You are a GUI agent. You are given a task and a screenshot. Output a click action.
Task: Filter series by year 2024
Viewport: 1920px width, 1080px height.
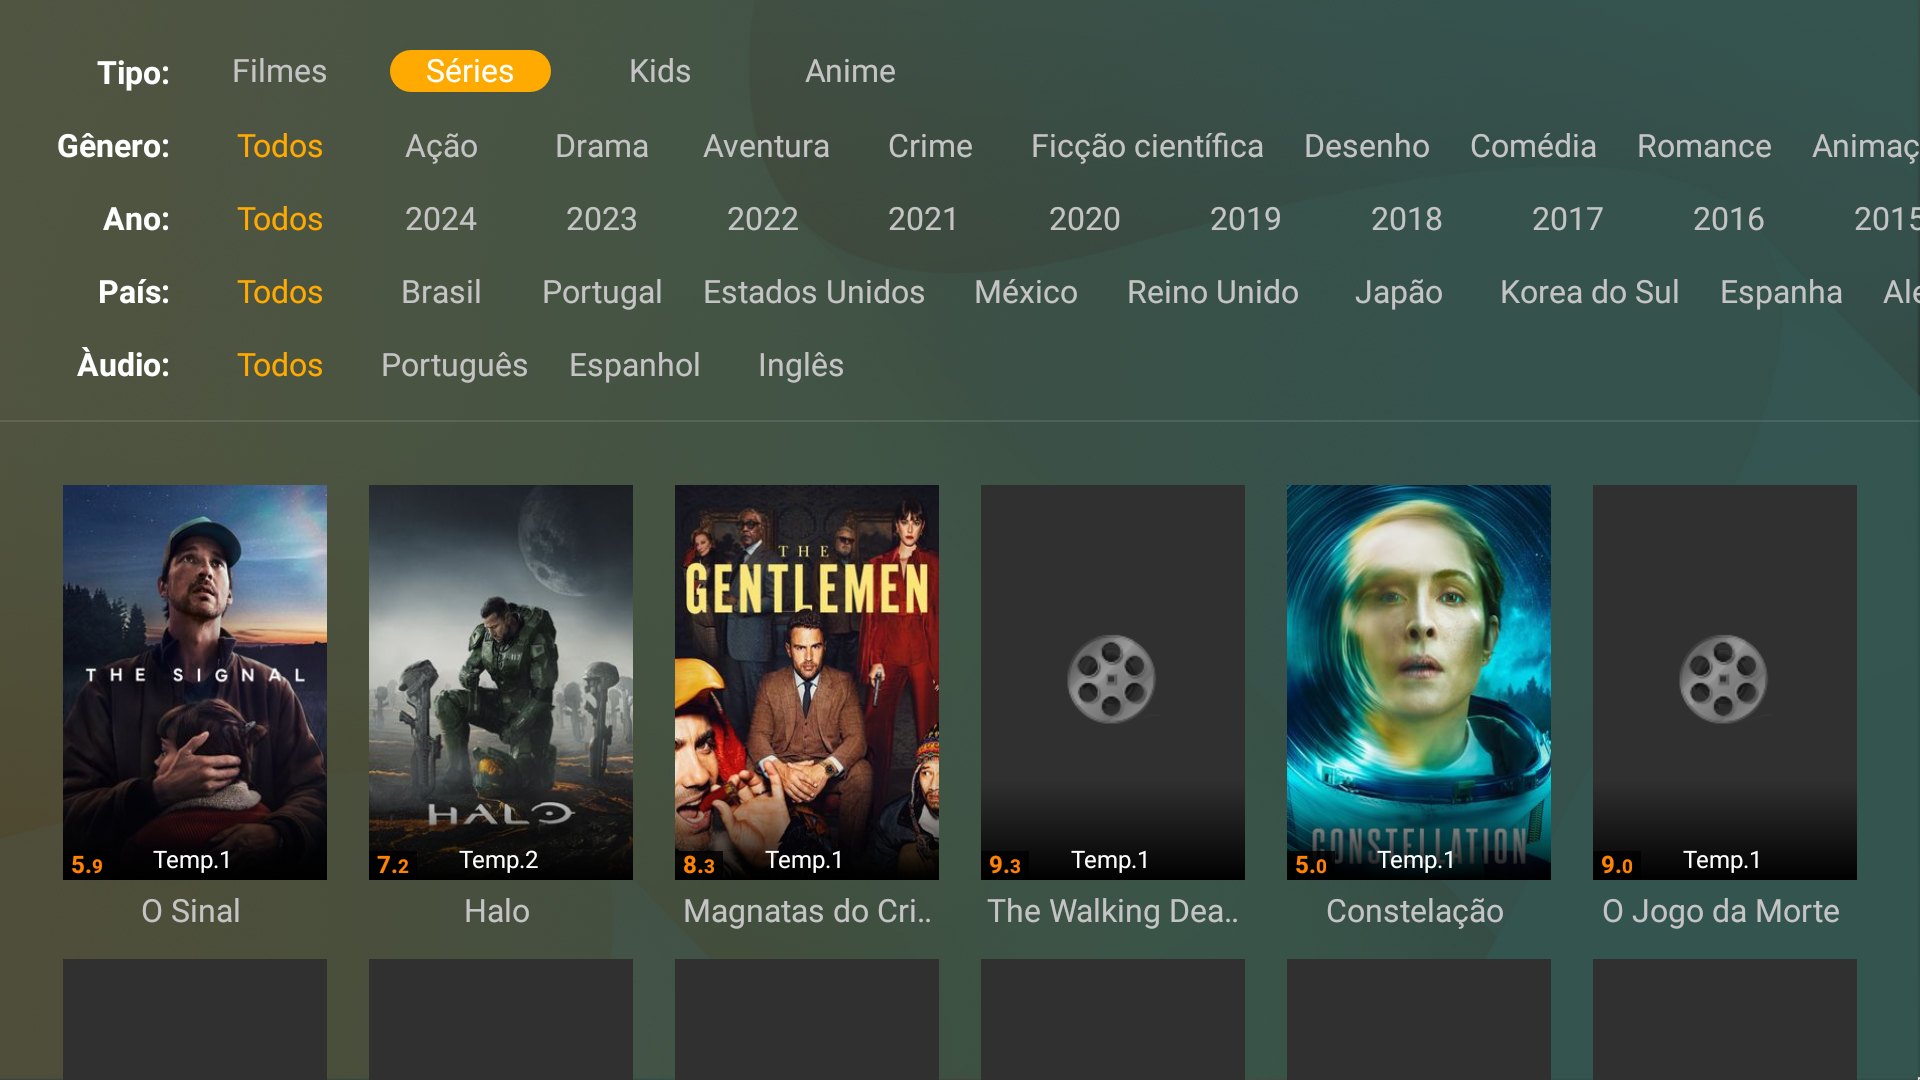click(x=441, y=219)
